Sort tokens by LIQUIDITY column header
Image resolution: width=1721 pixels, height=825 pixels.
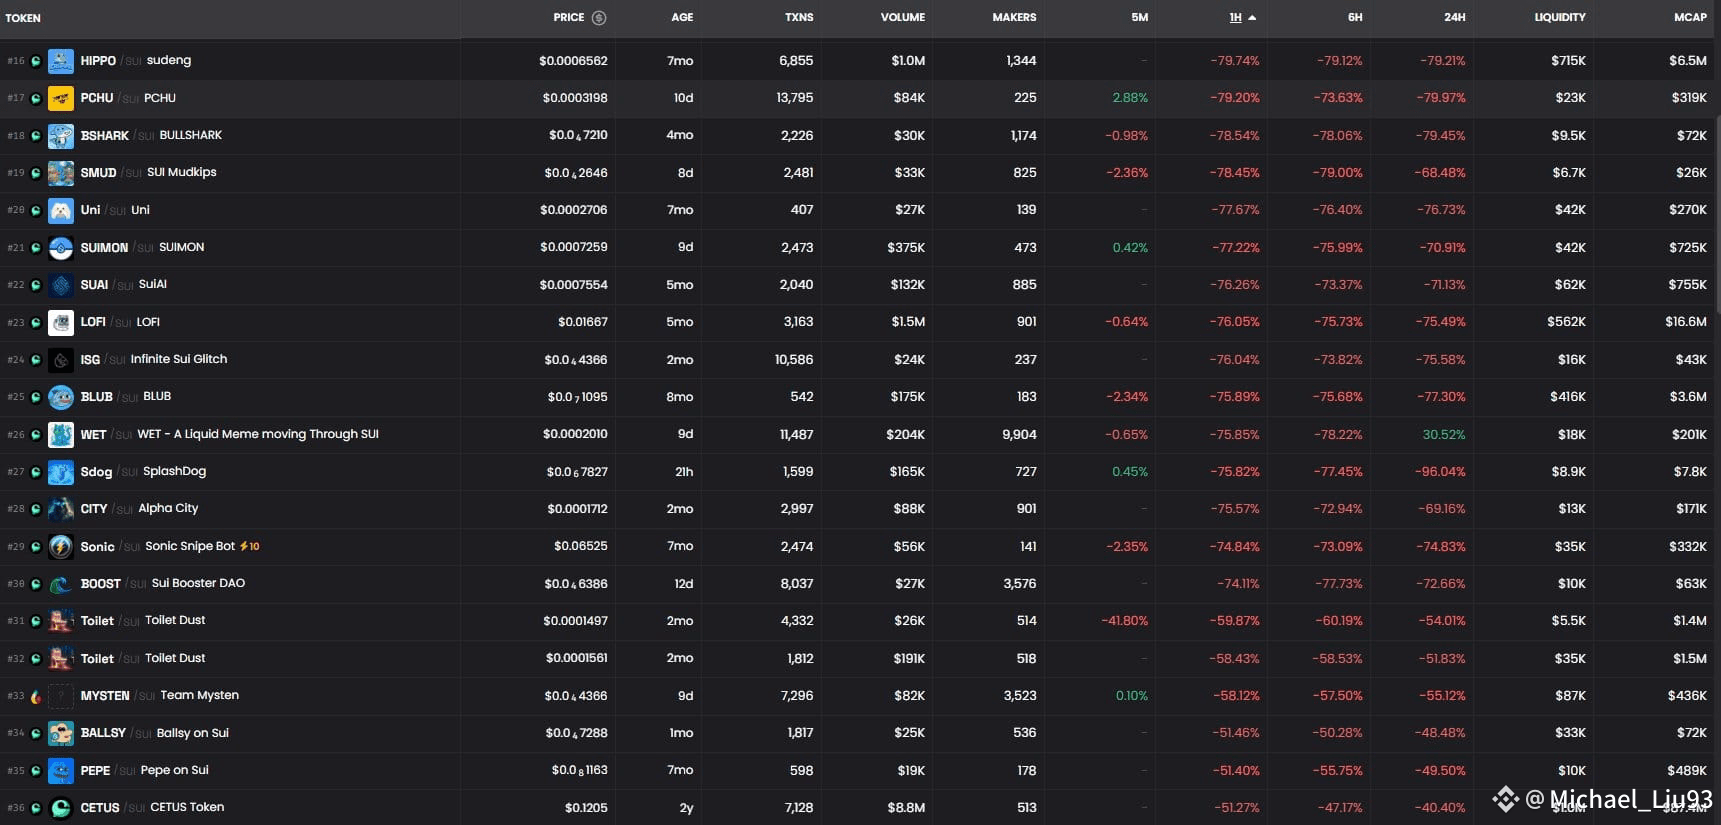point(1560,18)
